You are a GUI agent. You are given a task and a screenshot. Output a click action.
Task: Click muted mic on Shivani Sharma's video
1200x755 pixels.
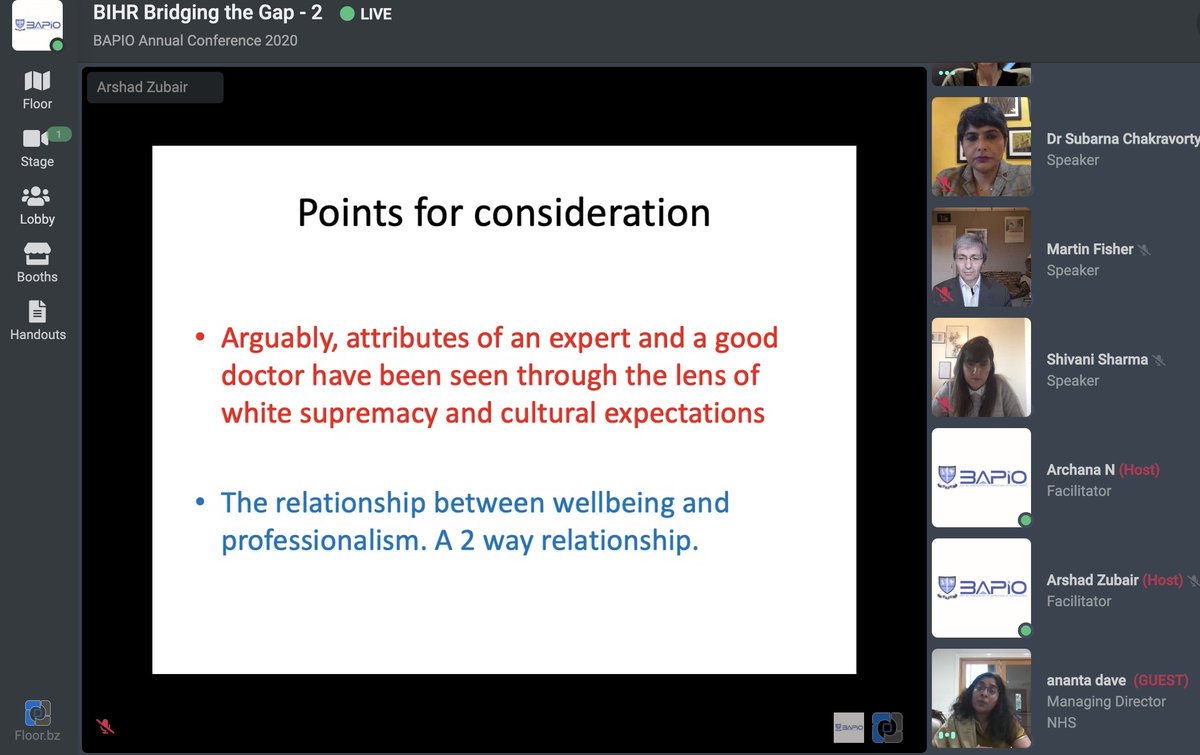coord(944,405)
